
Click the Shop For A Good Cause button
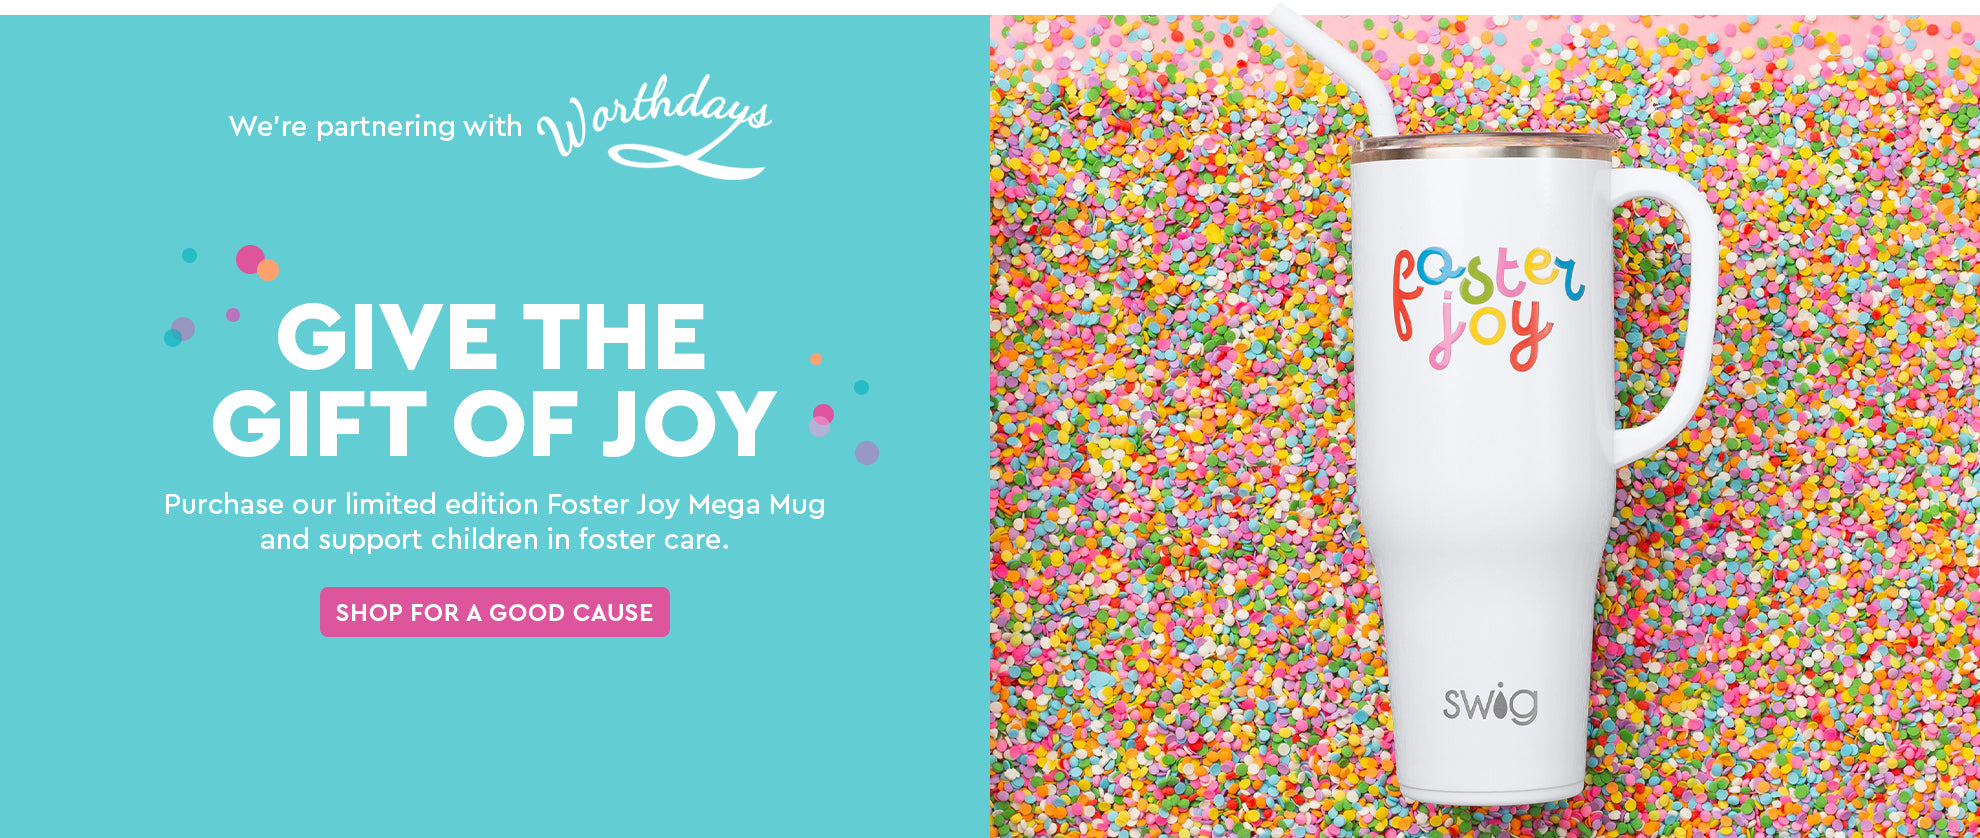tap(495, 612)
